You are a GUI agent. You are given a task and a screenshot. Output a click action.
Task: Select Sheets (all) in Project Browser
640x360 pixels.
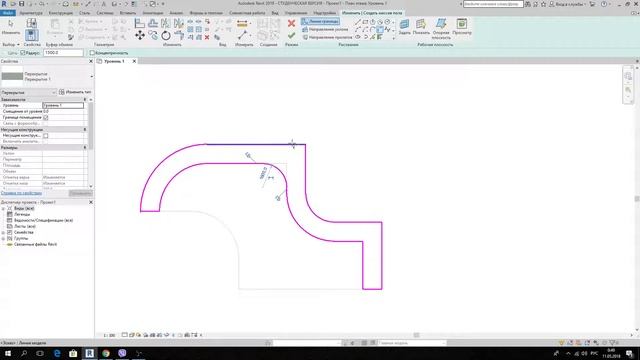click(24, 226)
